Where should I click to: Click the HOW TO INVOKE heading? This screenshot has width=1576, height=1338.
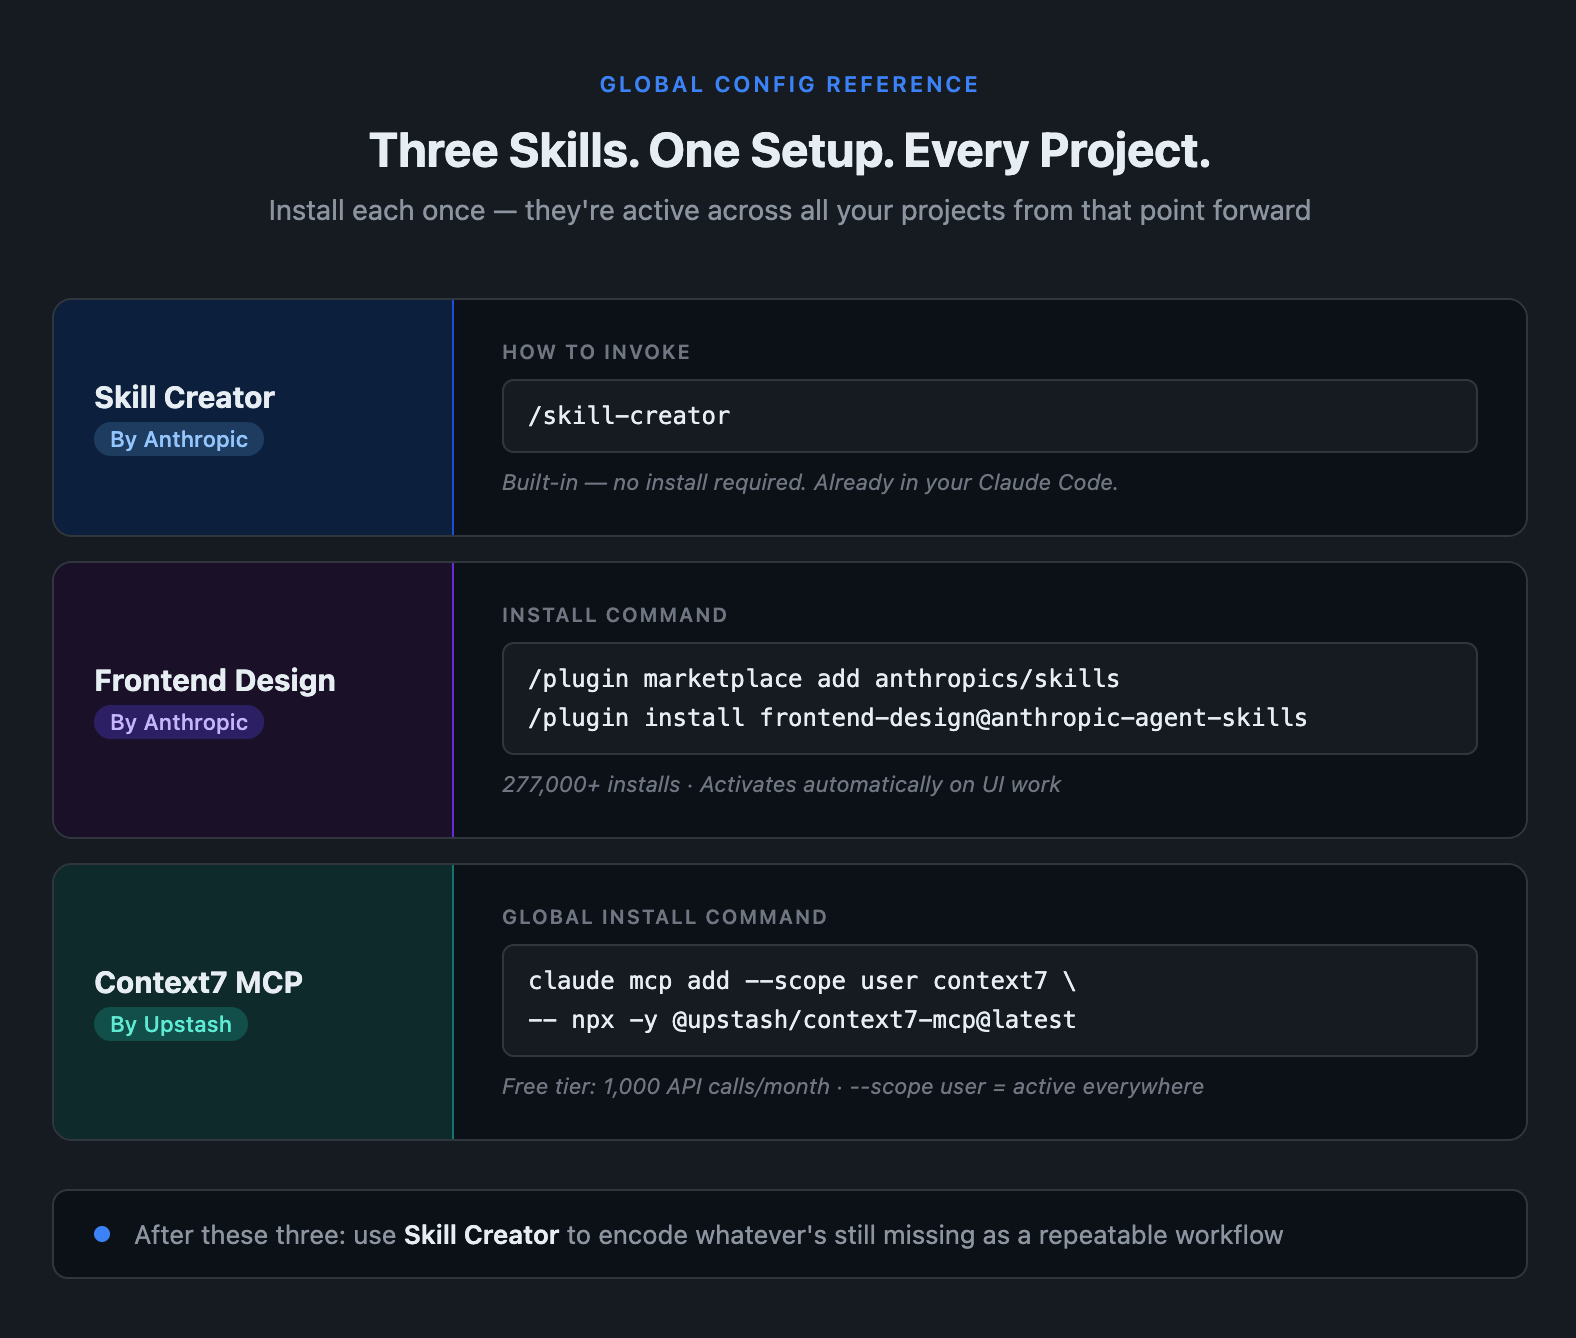[x=596, y=352]
